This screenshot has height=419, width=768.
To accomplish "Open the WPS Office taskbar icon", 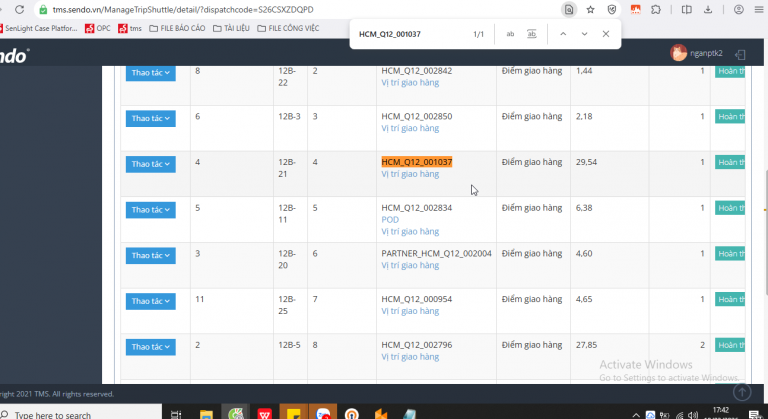I will pos(264,414).
